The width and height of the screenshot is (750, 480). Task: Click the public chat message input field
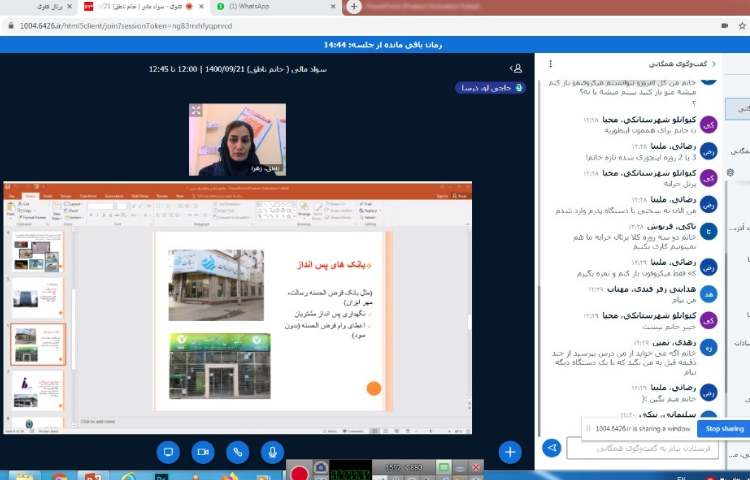pyautogui.click(x=642, y=448)
